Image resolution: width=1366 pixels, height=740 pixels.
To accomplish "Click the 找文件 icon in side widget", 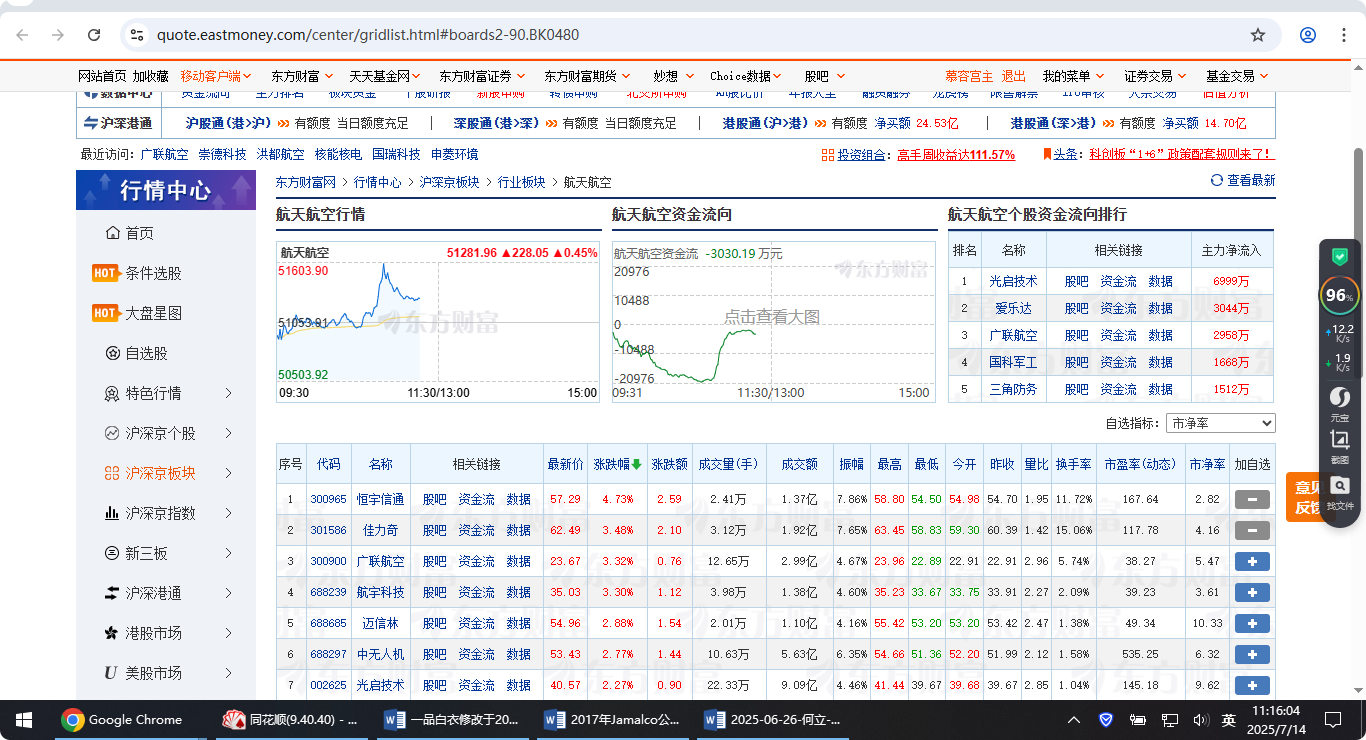I will coord(1339,491).
